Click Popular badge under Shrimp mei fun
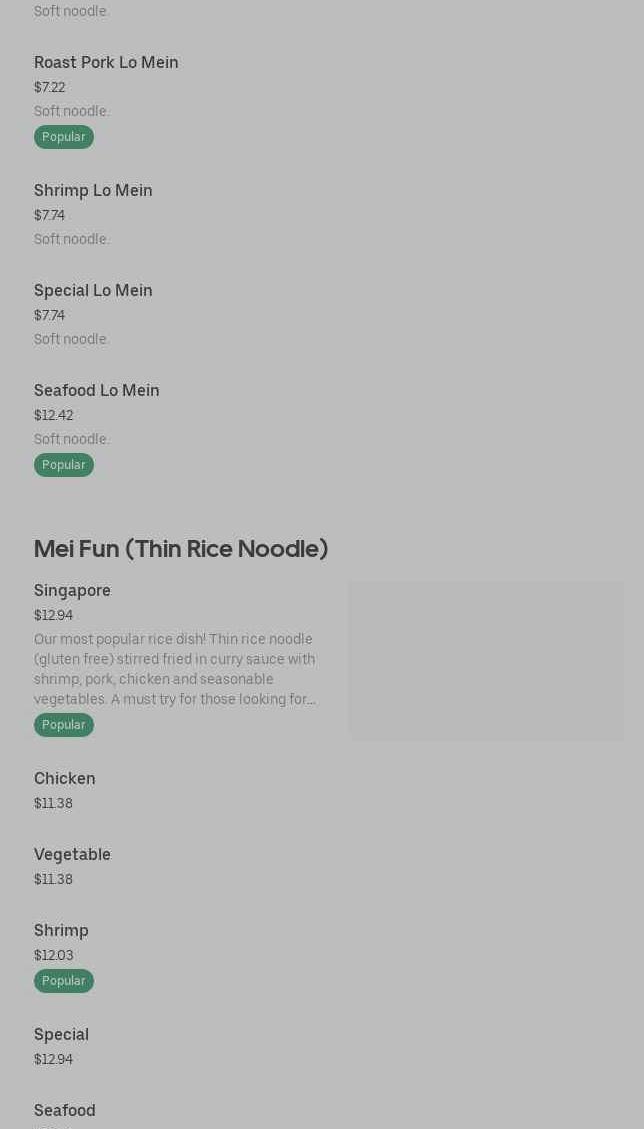 [x=64, y=981]
